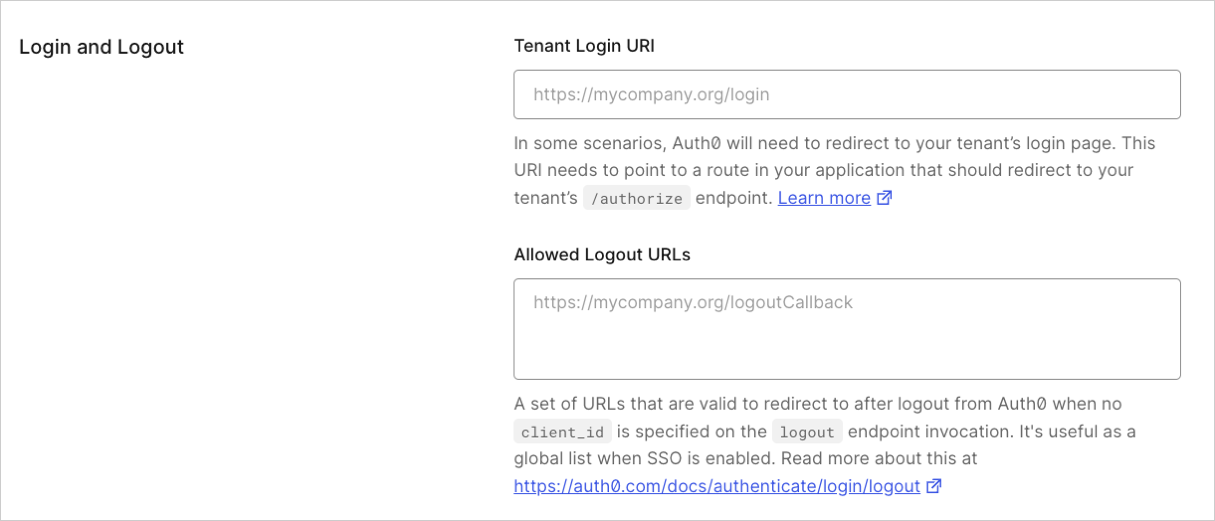The height and width of the screenshot is (521, 1215).
Task: Click the word "endpoint" before Learn more
Action: click(733, 198)
